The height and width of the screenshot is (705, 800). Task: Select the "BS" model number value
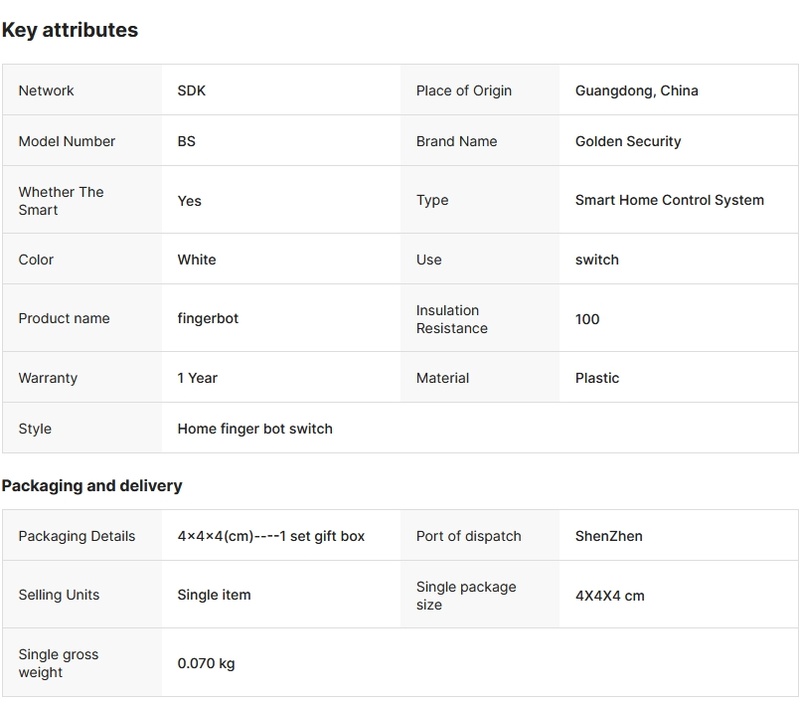[186, 141]
